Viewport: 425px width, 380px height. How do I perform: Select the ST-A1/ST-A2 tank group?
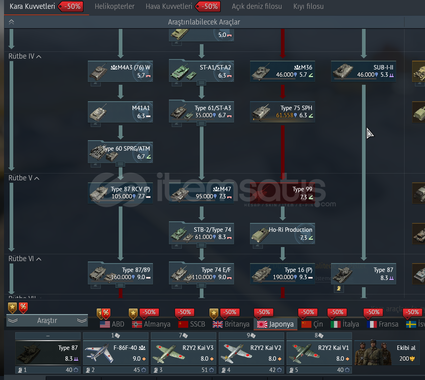(x=201, y=71)
